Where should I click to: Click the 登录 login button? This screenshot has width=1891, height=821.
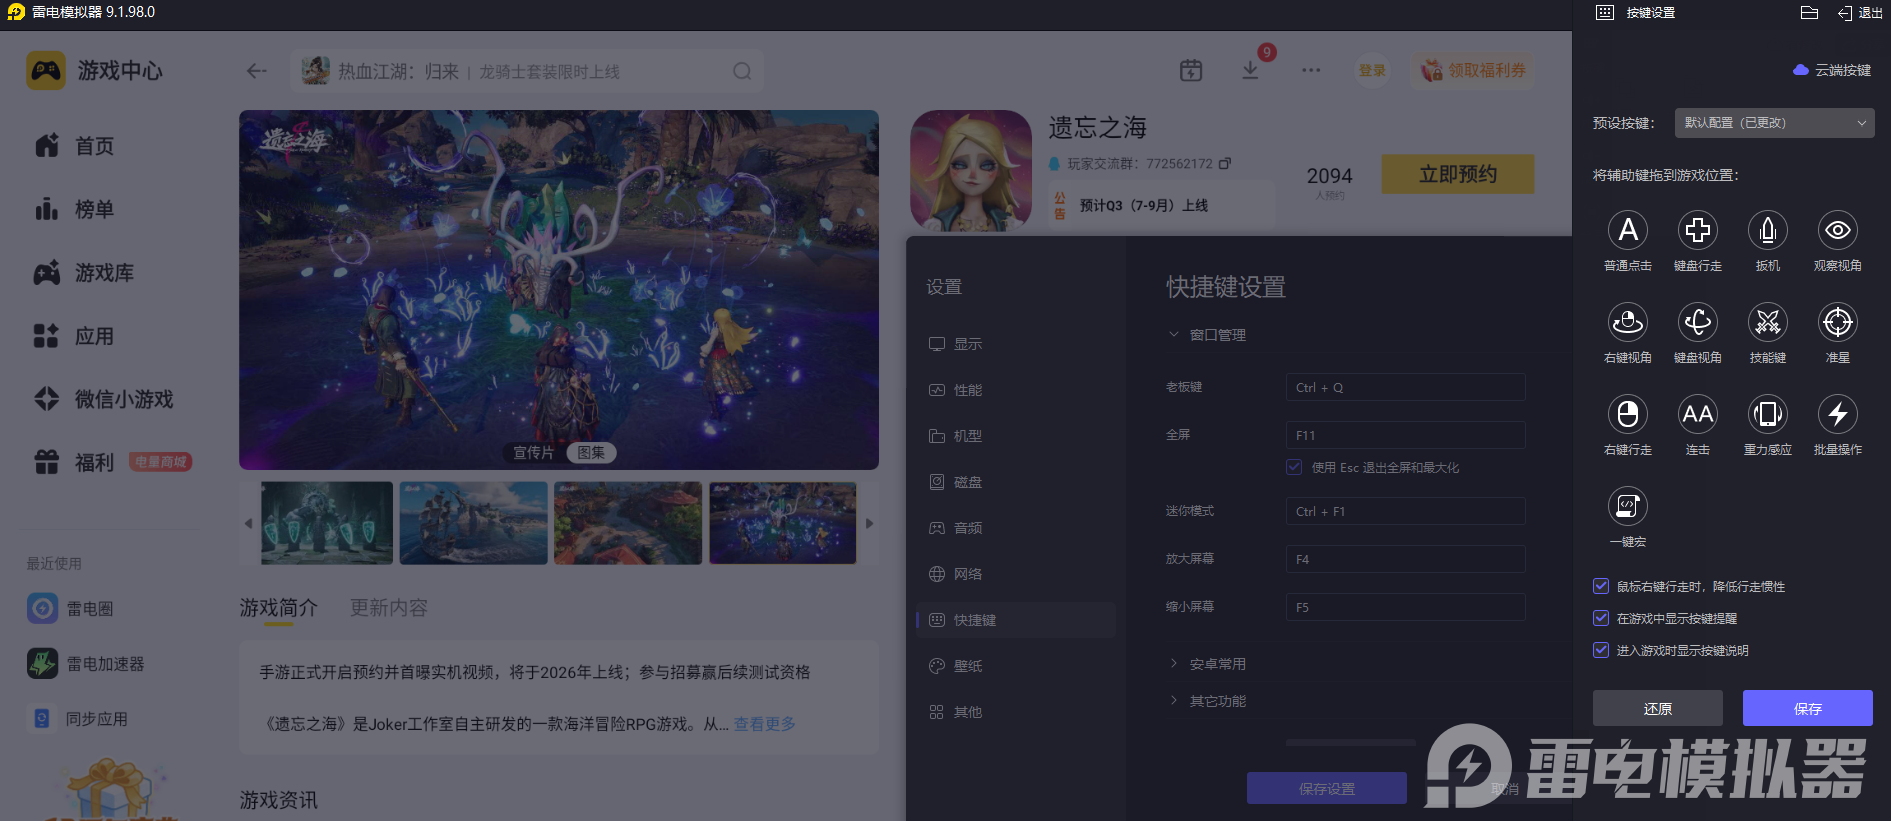(1372, 70)
